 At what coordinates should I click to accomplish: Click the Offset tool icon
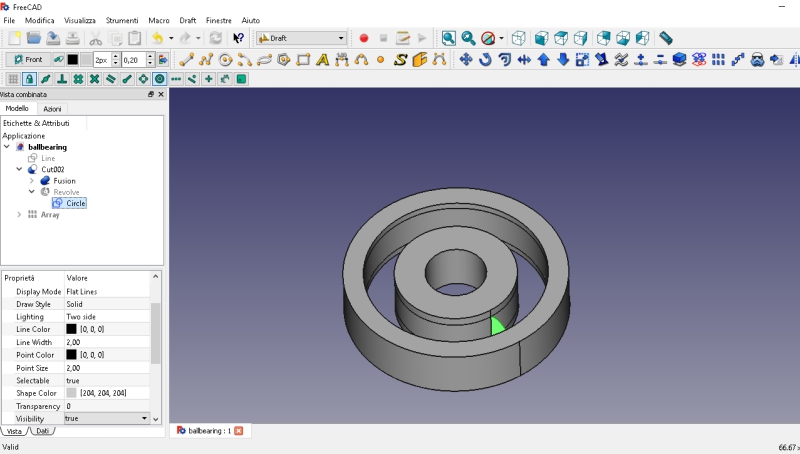(x=505, y=60)
